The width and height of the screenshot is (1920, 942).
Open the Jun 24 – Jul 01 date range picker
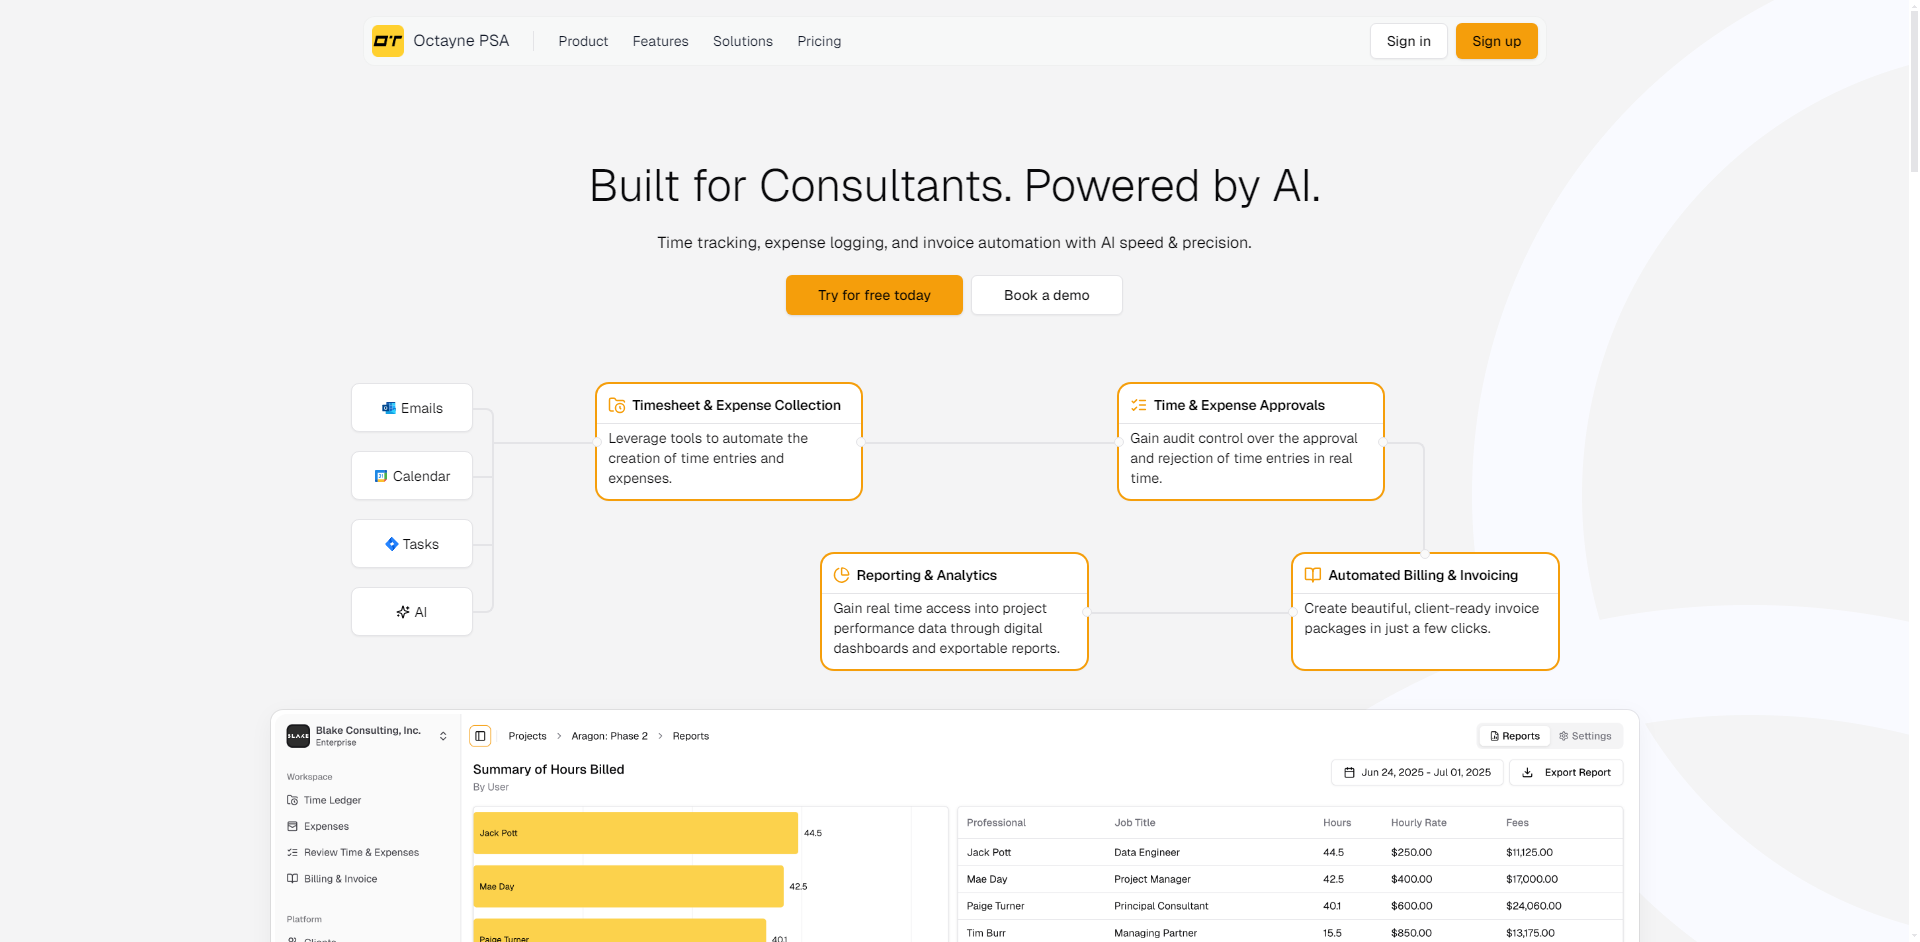pos(1417,773)
